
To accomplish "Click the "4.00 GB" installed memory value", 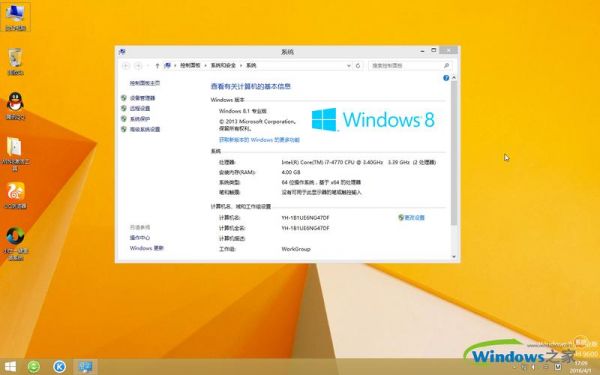I will point(291,172).
